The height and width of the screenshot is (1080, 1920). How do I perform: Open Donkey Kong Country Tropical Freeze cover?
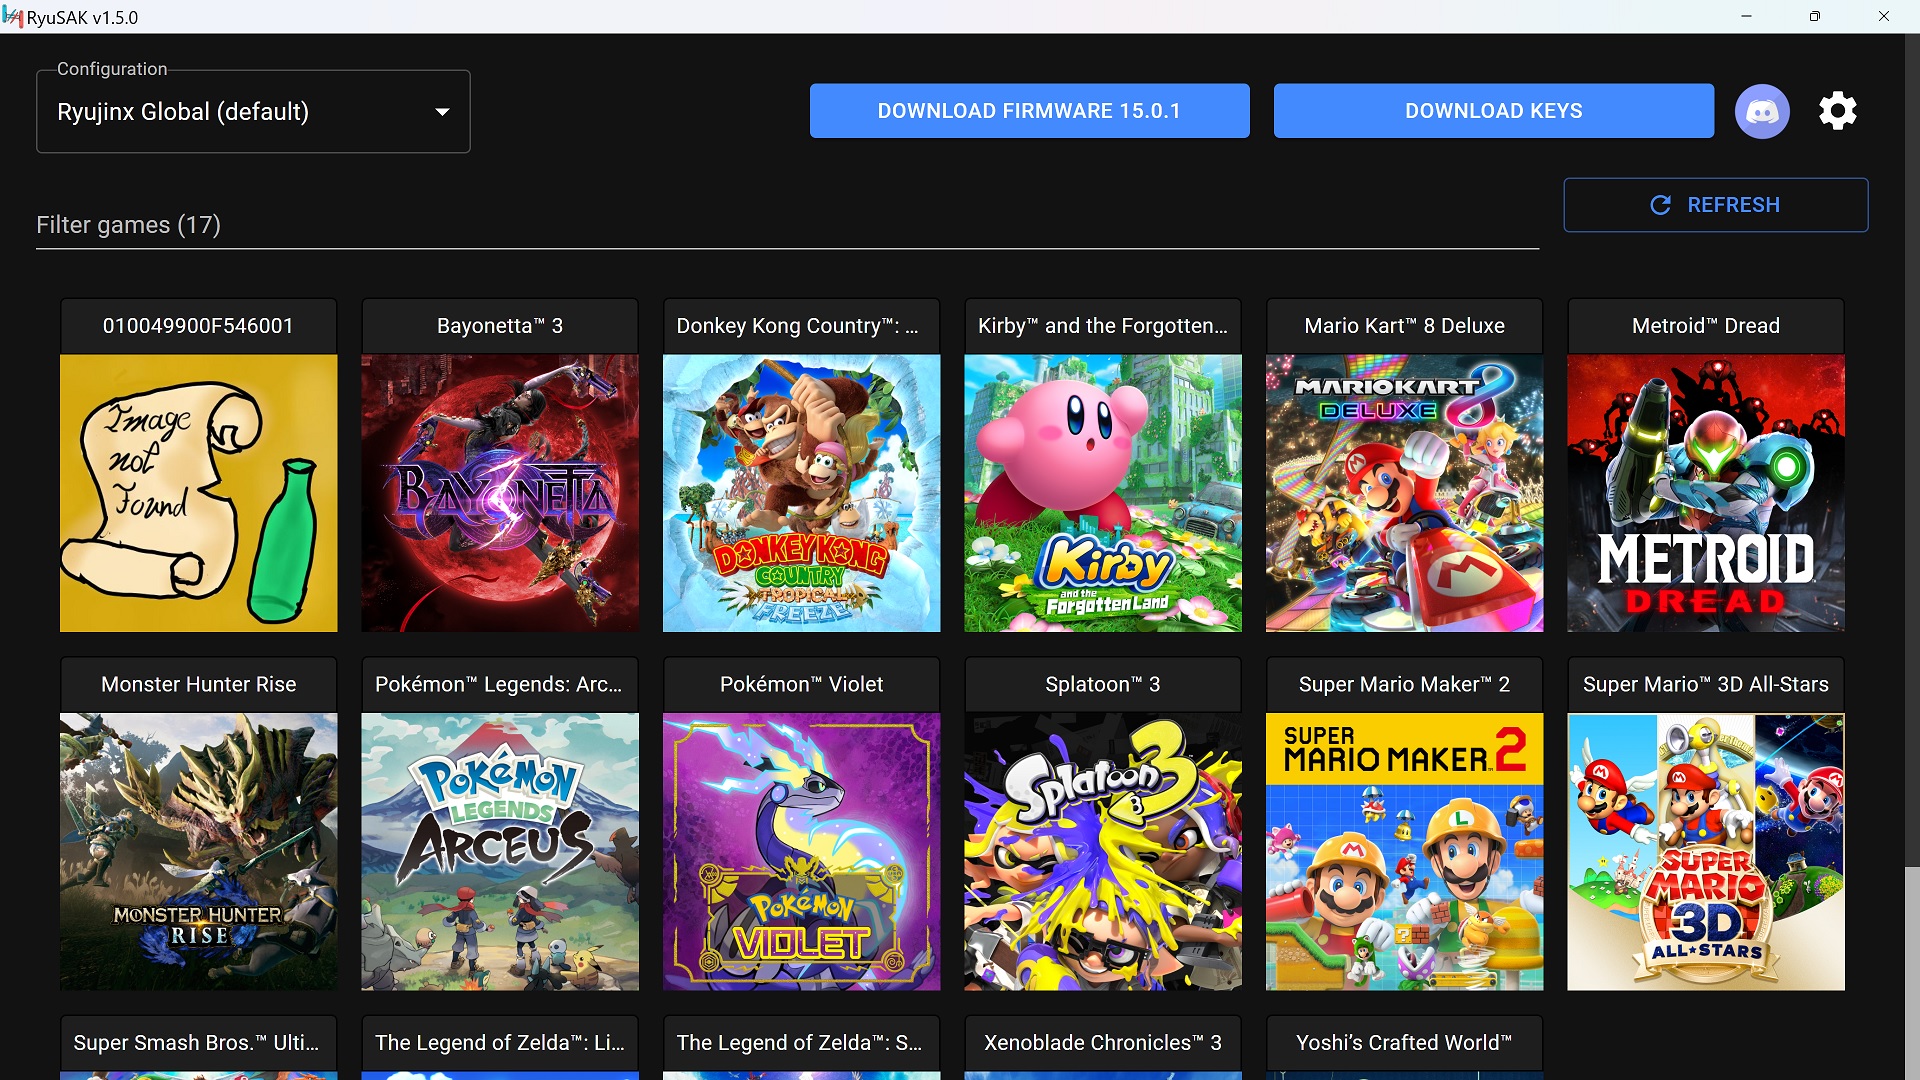click(801, 493)
